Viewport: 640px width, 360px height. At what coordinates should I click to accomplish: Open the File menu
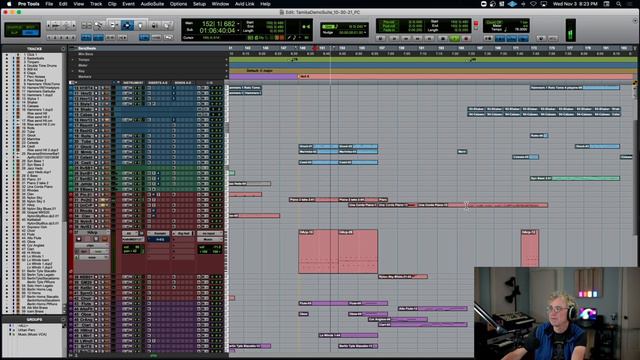49,4
